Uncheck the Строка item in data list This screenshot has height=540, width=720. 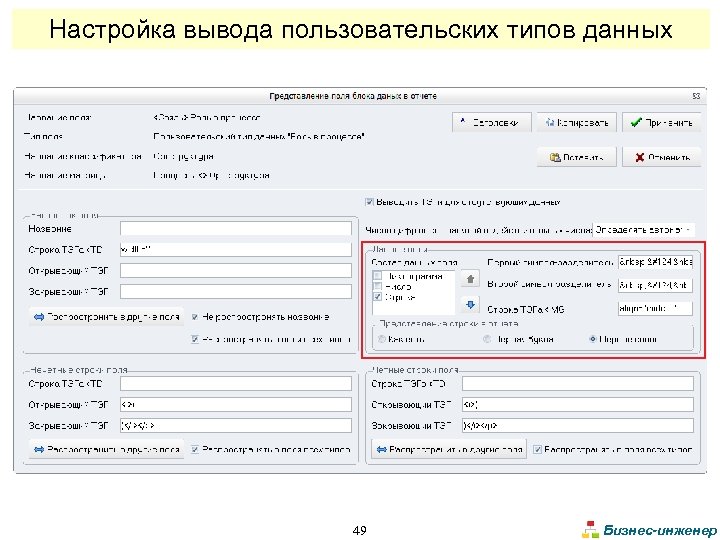click(x=377, y=297)
